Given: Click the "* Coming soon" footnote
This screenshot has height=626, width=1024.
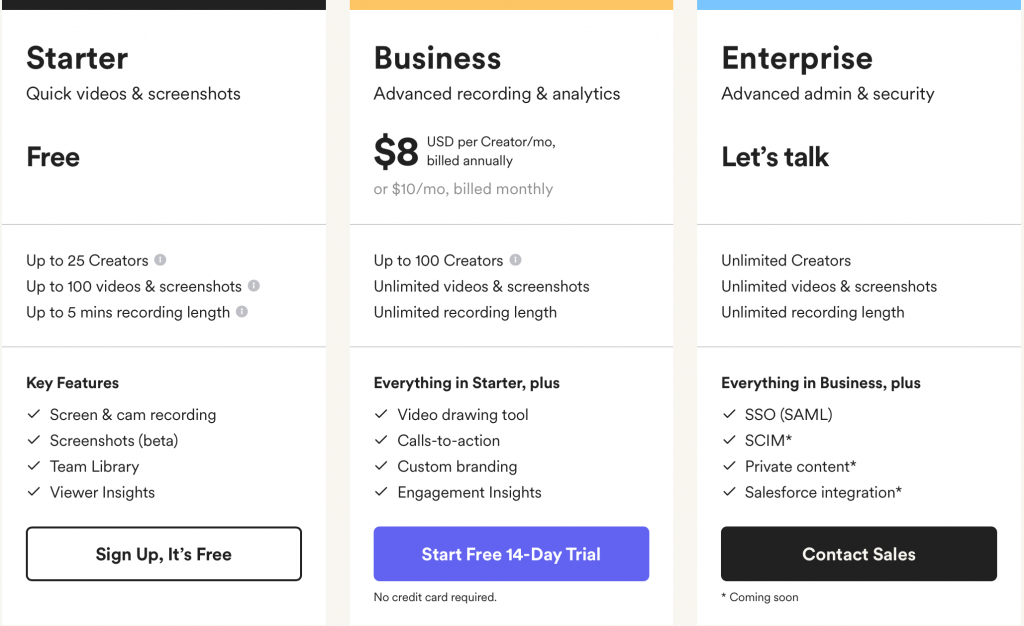Looking at the screenshot, I should click(x=760, y=597).
